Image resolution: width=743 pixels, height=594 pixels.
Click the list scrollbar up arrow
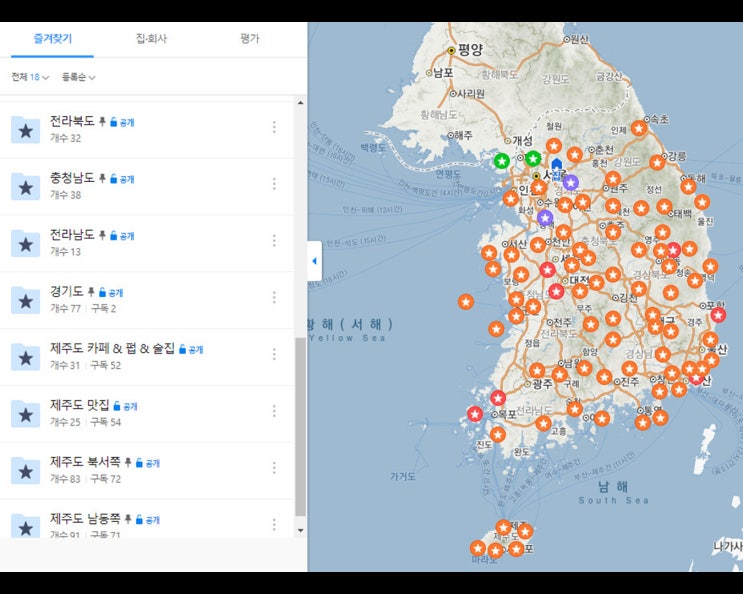pos(300,103)
